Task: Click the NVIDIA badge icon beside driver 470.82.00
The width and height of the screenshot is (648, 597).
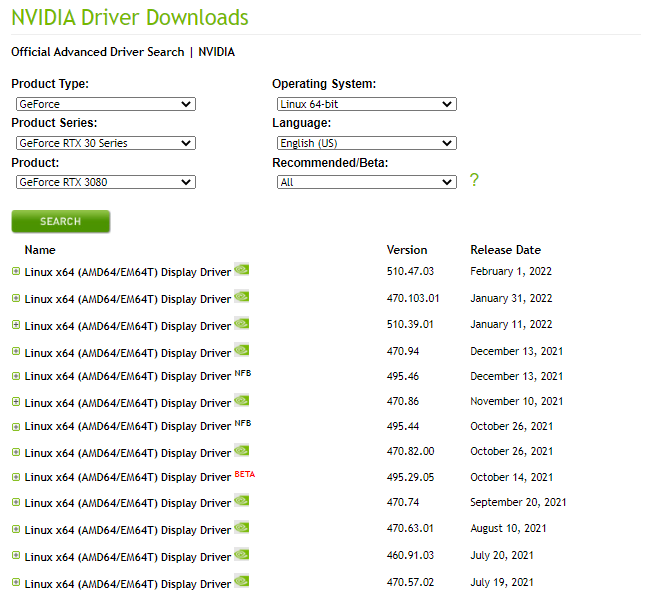Action: click(x=242, y=450)
